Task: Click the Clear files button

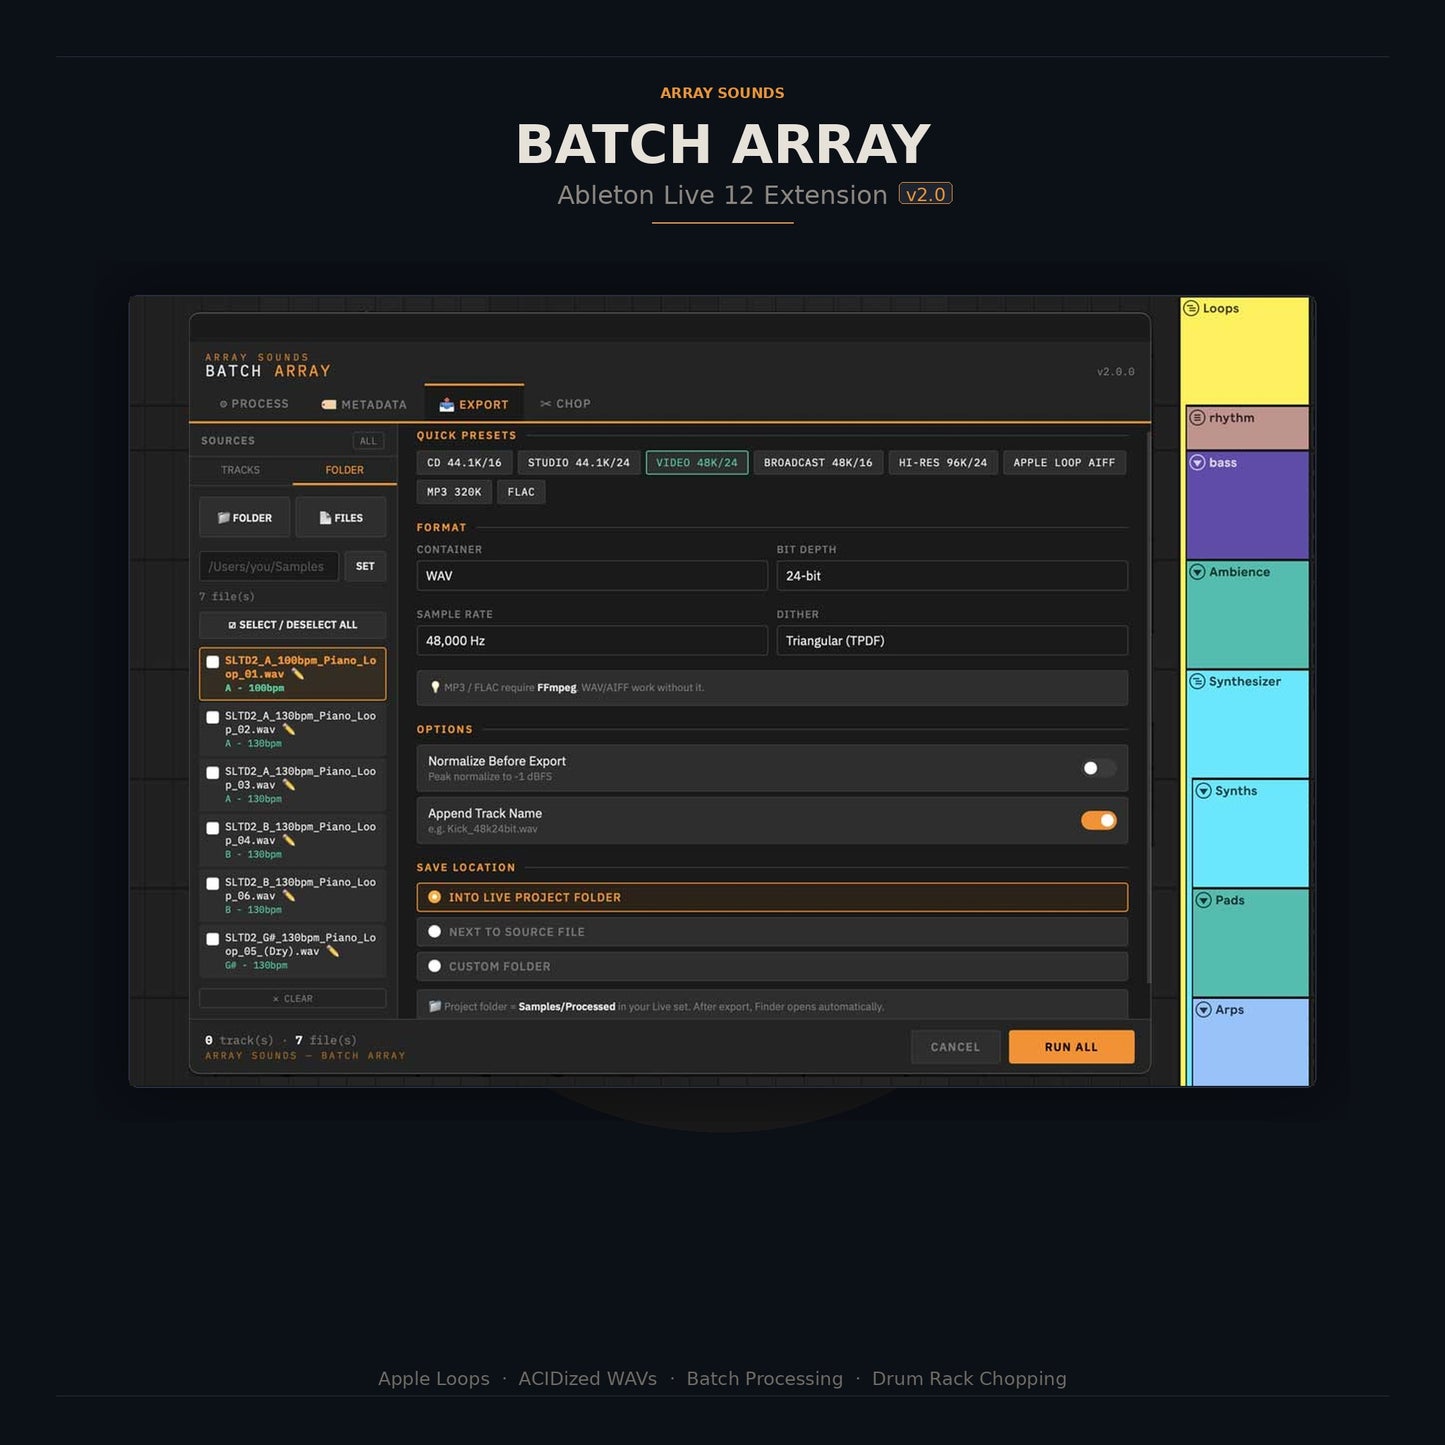Action: tap(292, 998)
